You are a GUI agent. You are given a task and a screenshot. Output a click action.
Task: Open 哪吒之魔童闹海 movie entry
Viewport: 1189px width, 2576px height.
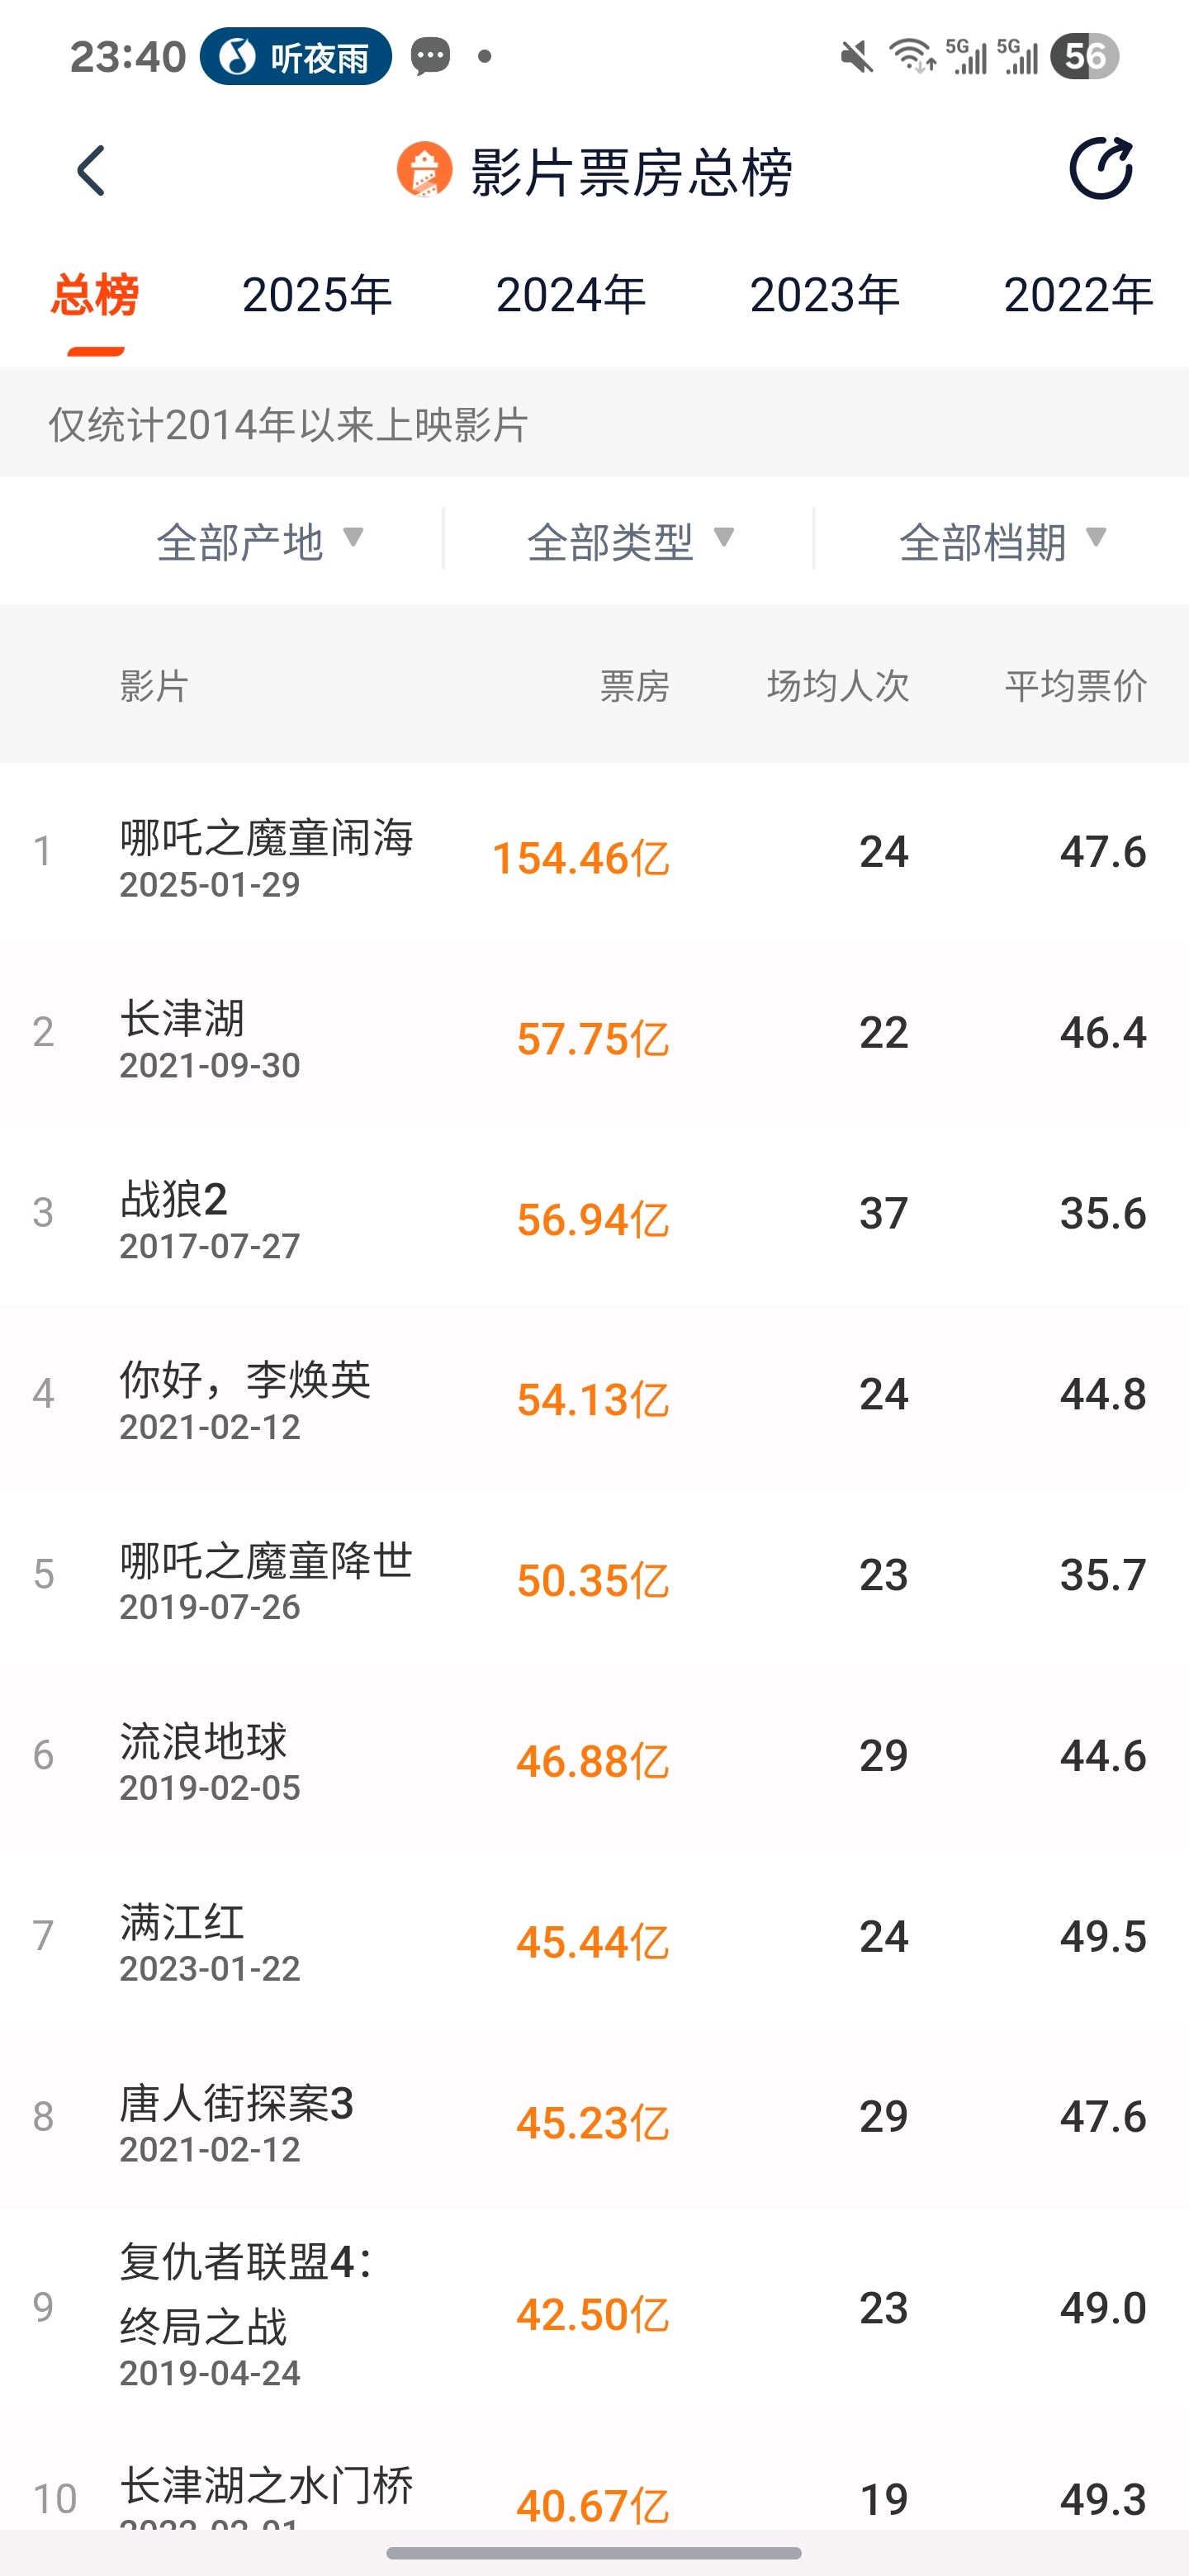[594, 853]
